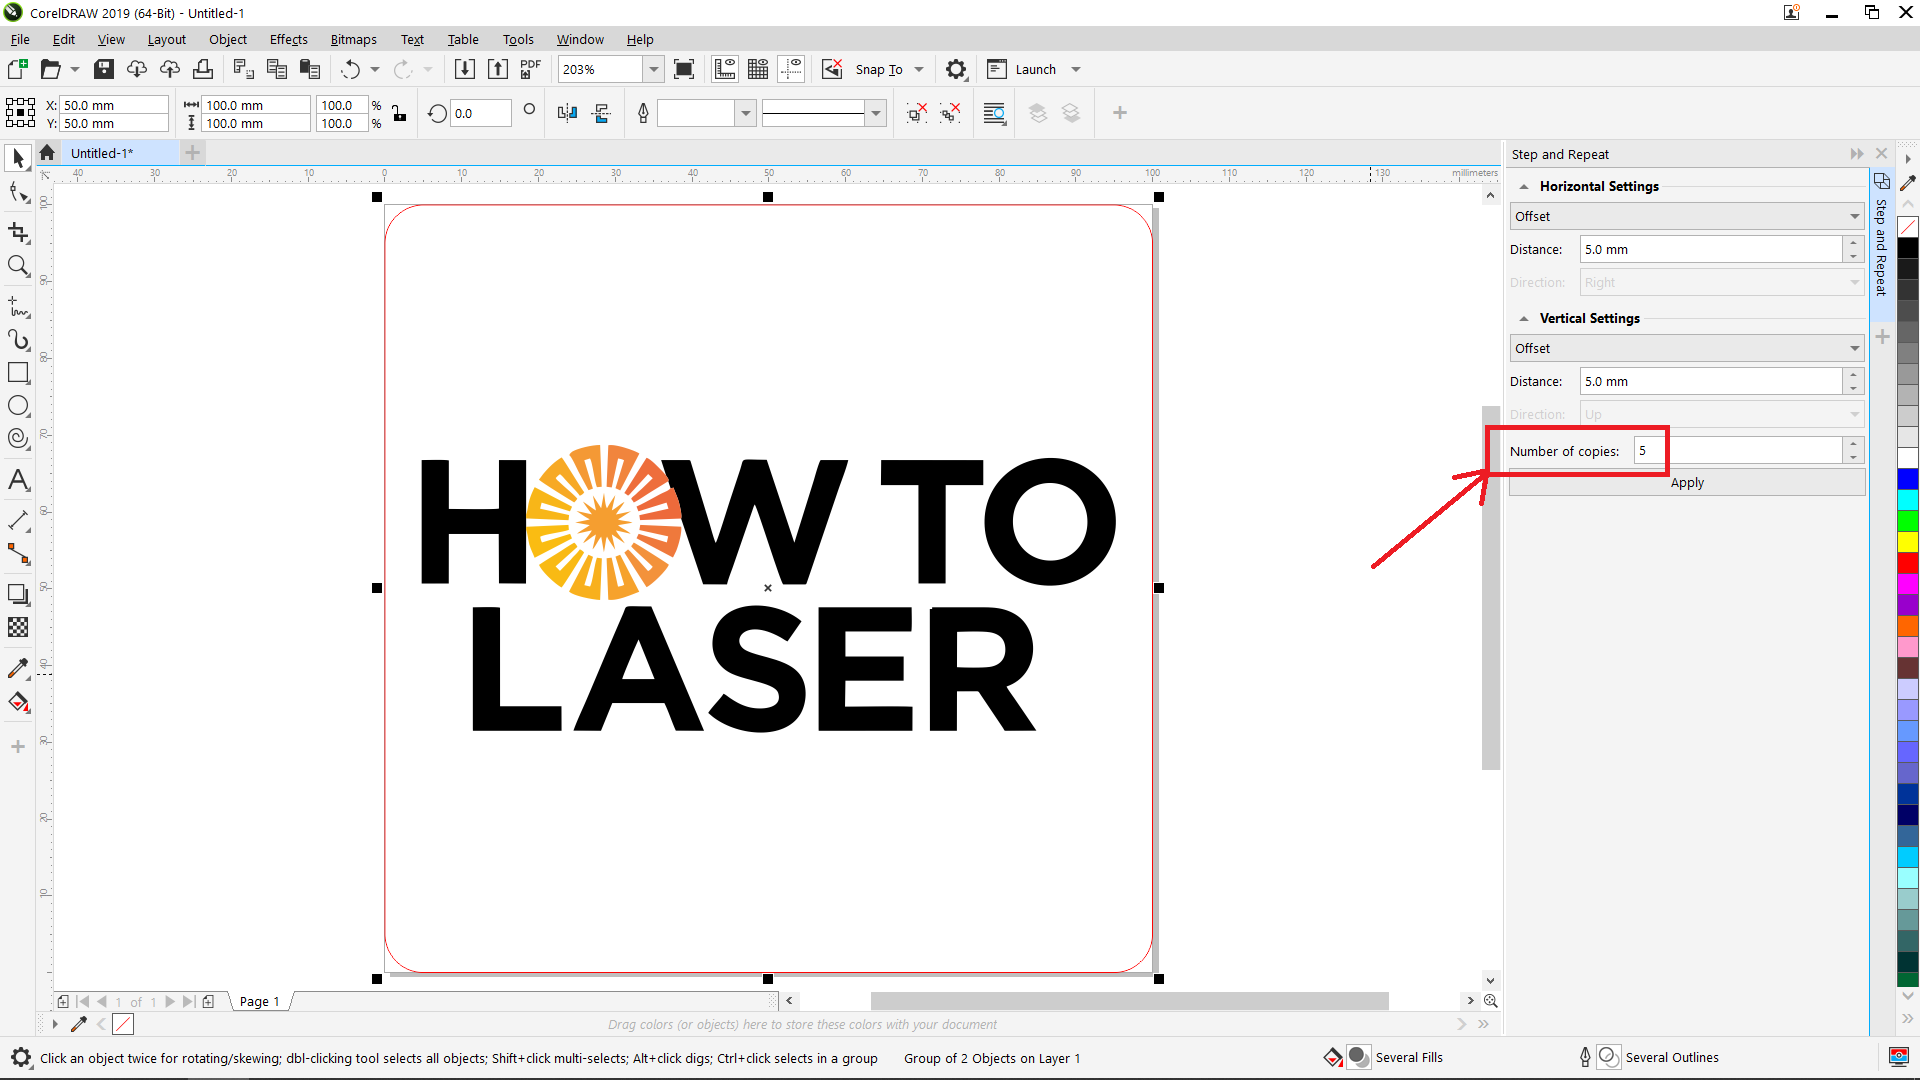Select the Freehand tool

point(18,307)
